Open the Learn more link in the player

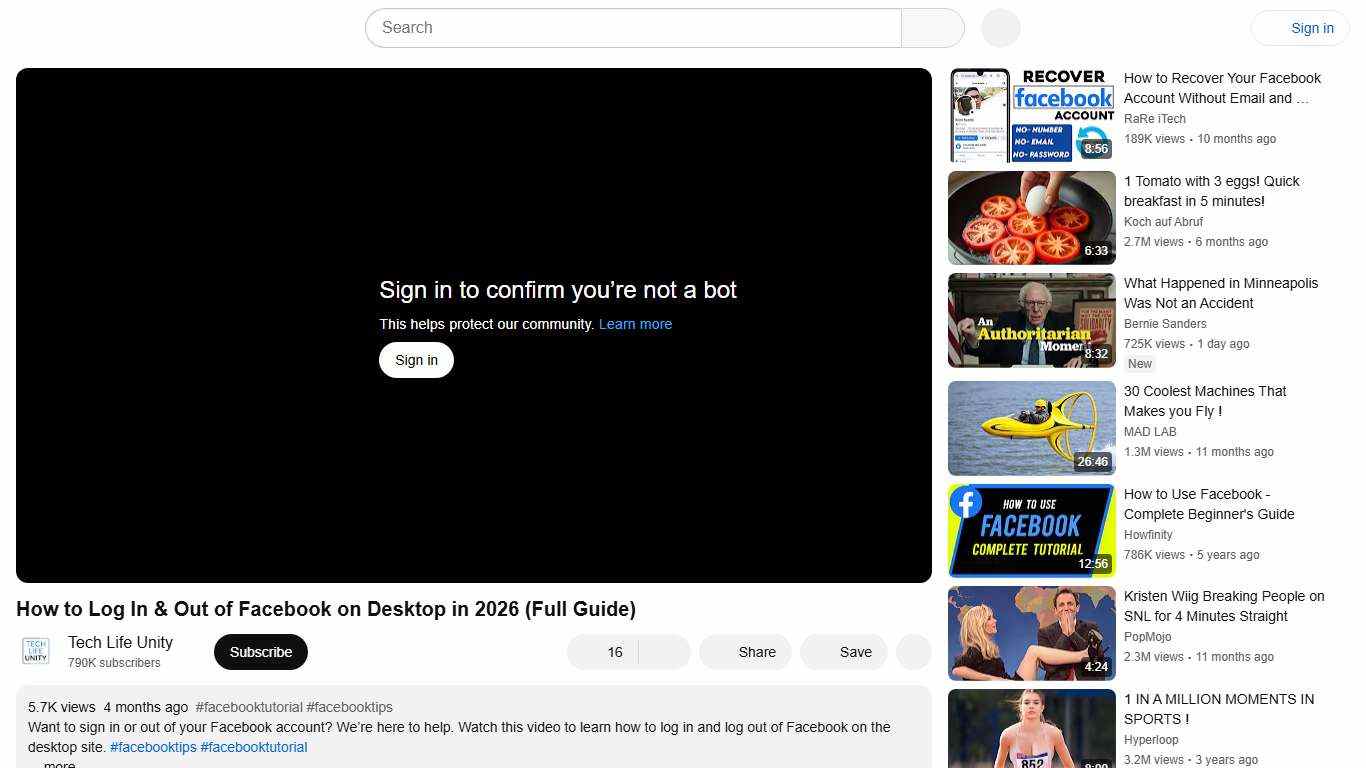(635, 324)
